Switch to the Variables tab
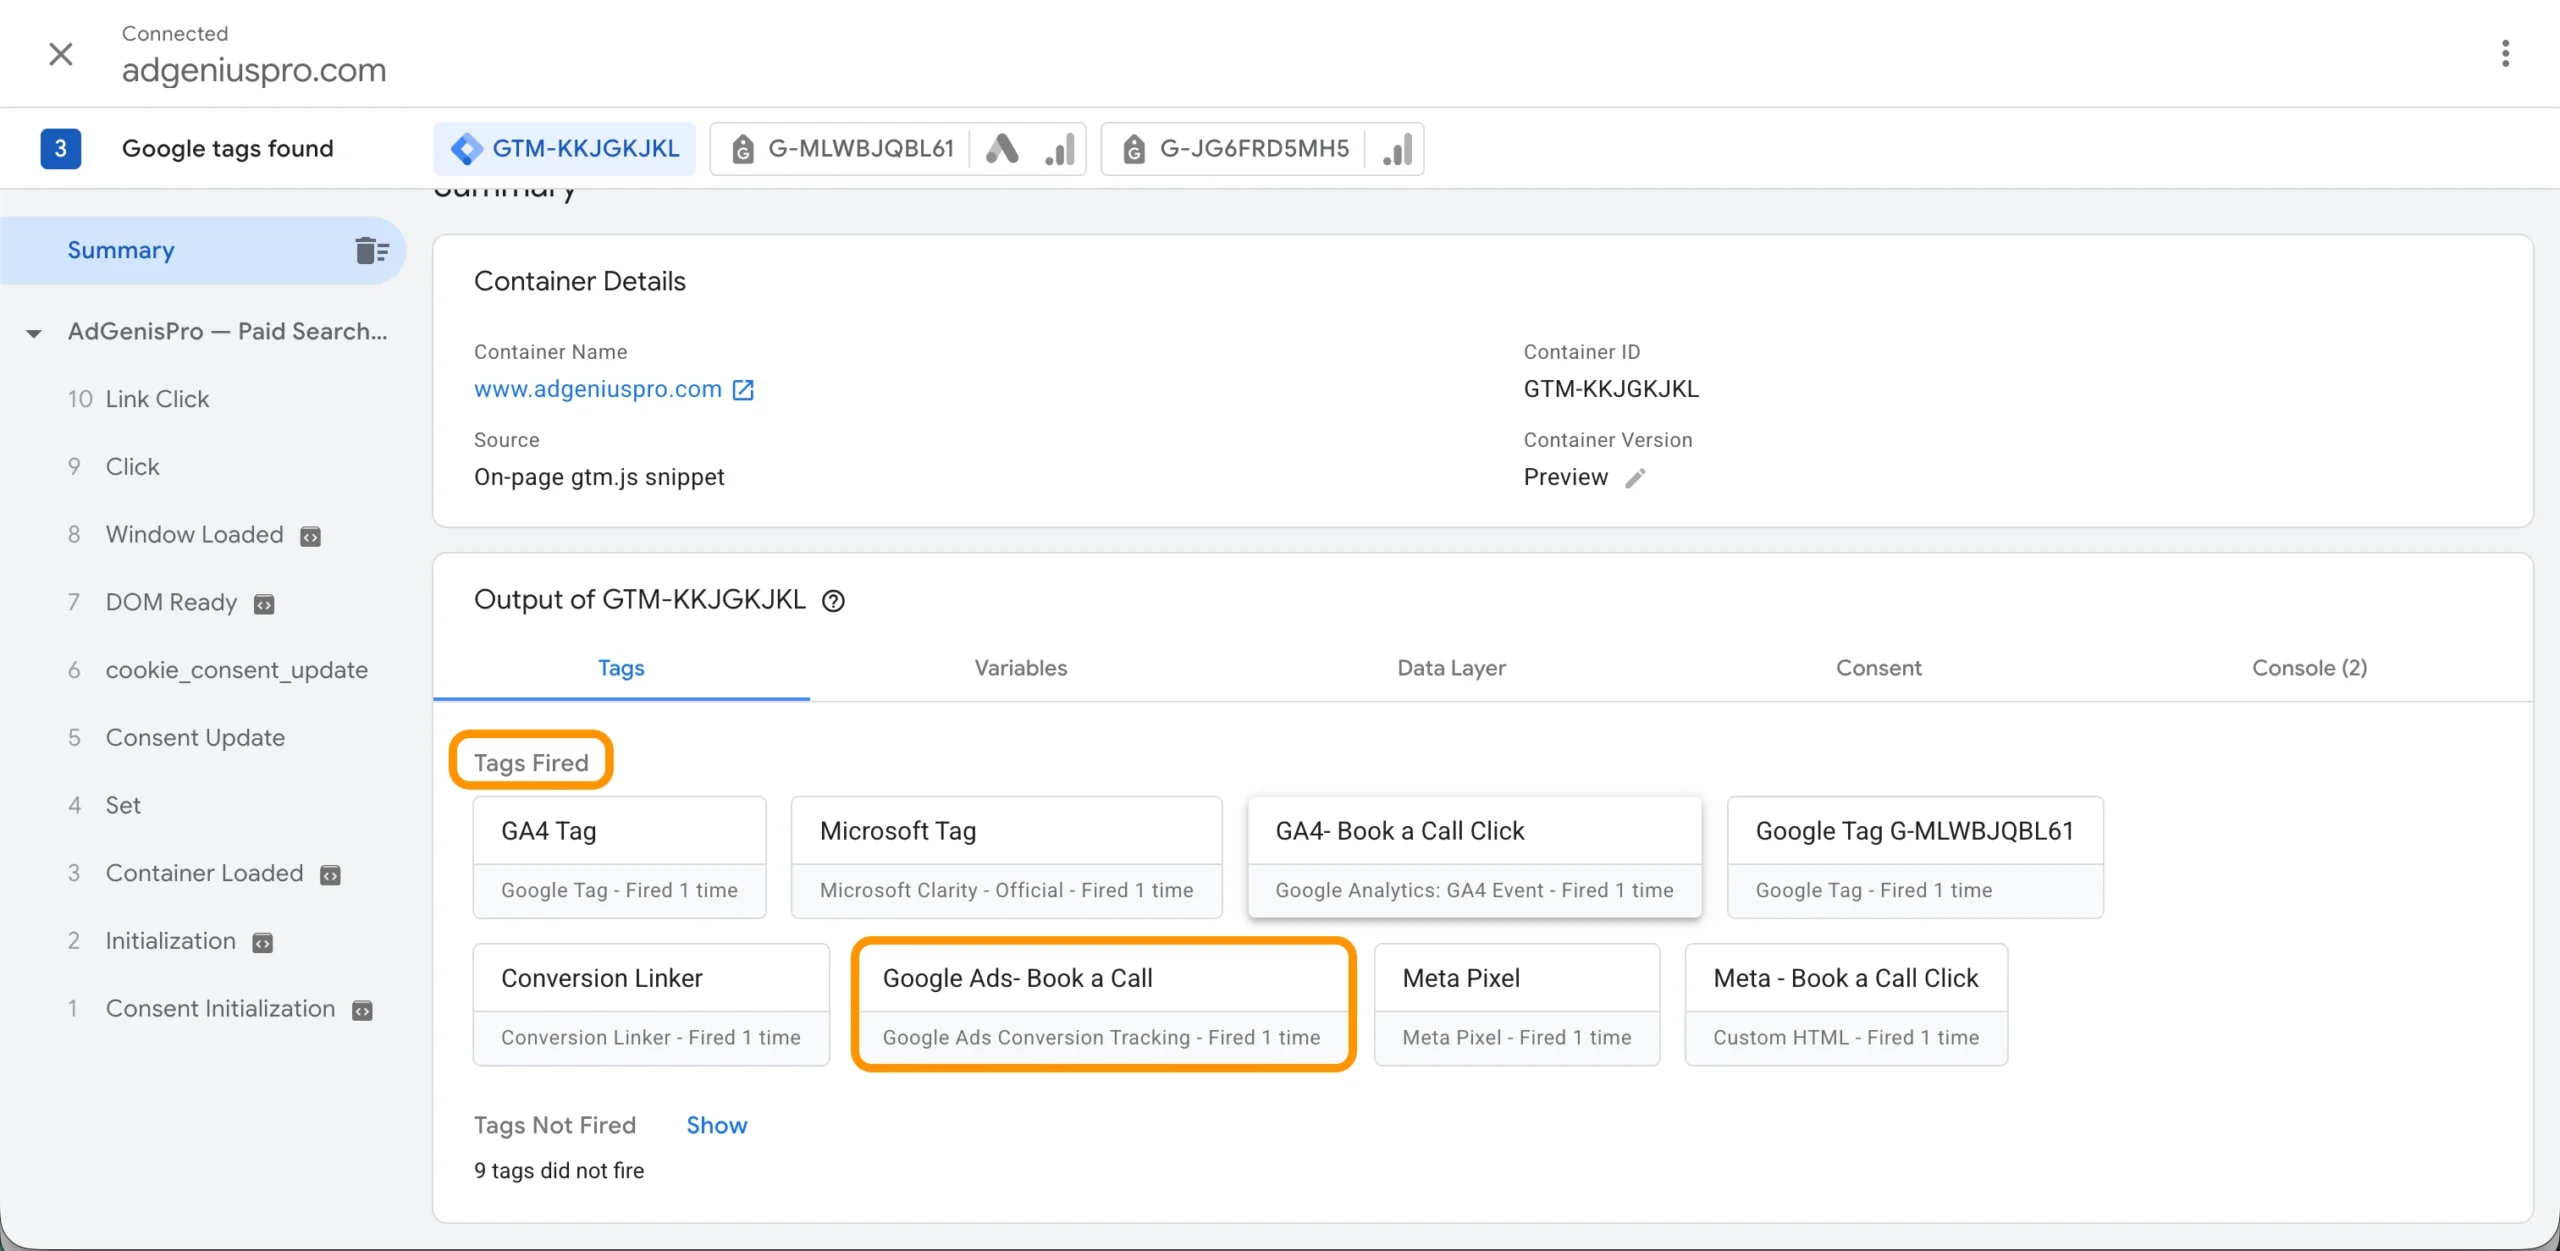 [x=1021, y=668]
